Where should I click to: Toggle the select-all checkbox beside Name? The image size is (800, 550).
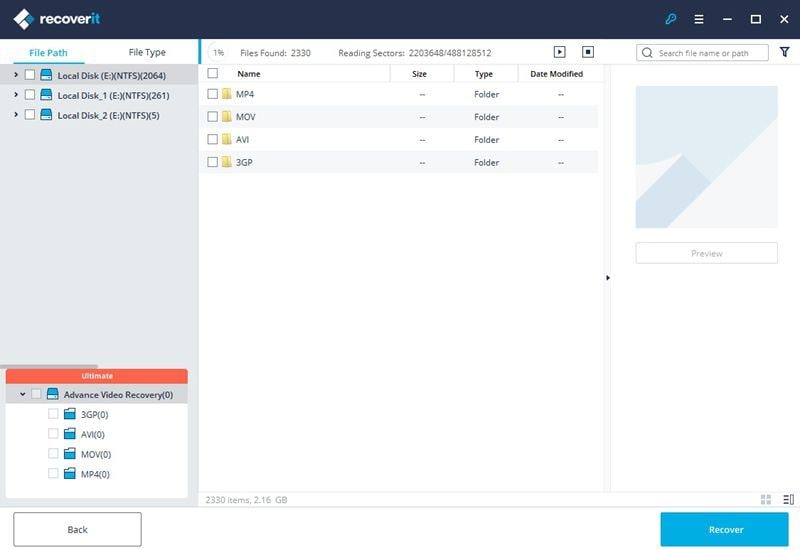(213, 73)
